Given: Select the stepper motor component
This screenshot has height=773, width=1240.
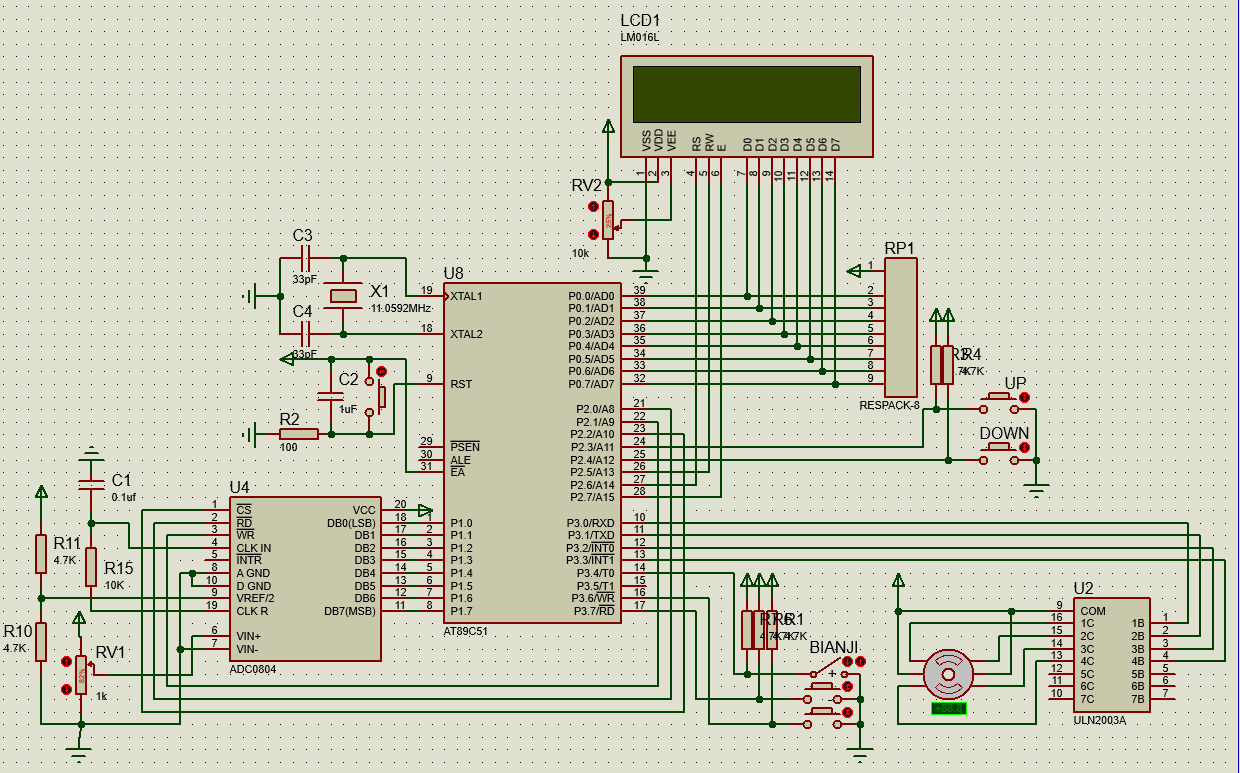Looking at the screenshot, I should [947, 672].
